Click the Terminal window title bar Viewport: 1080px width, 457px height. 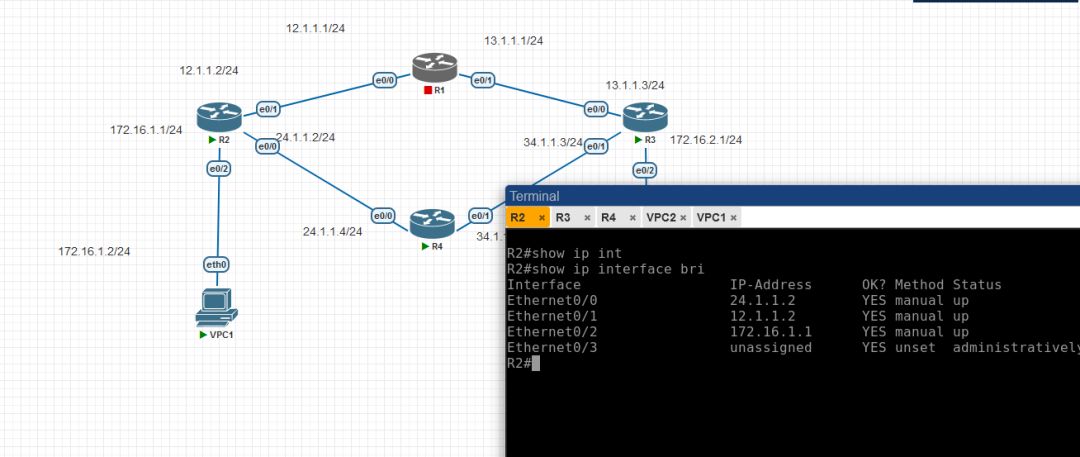(x=792, y=196)
